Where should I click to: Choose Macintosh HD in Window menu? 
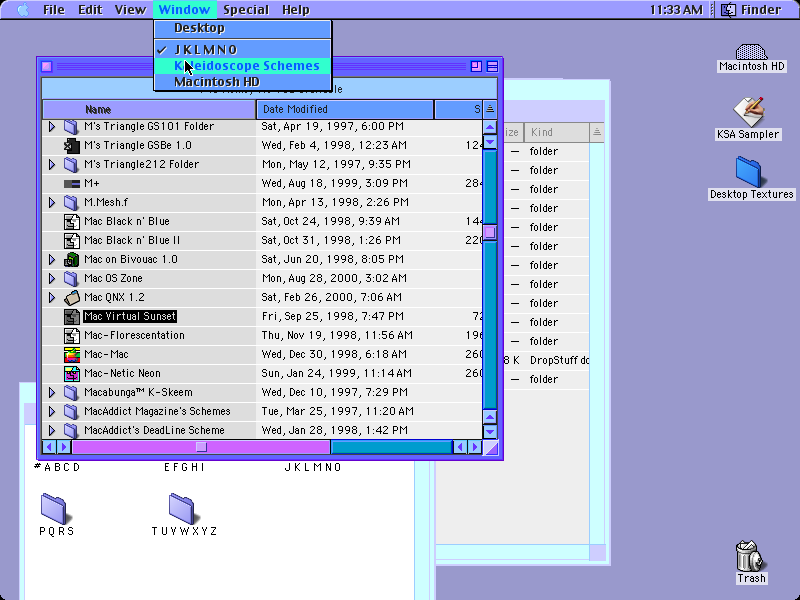242,82
